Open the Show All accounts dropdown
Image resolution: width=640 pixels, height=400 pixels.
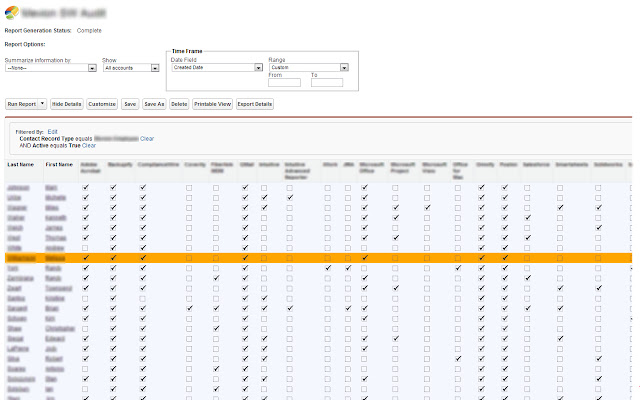coord(130,68)
